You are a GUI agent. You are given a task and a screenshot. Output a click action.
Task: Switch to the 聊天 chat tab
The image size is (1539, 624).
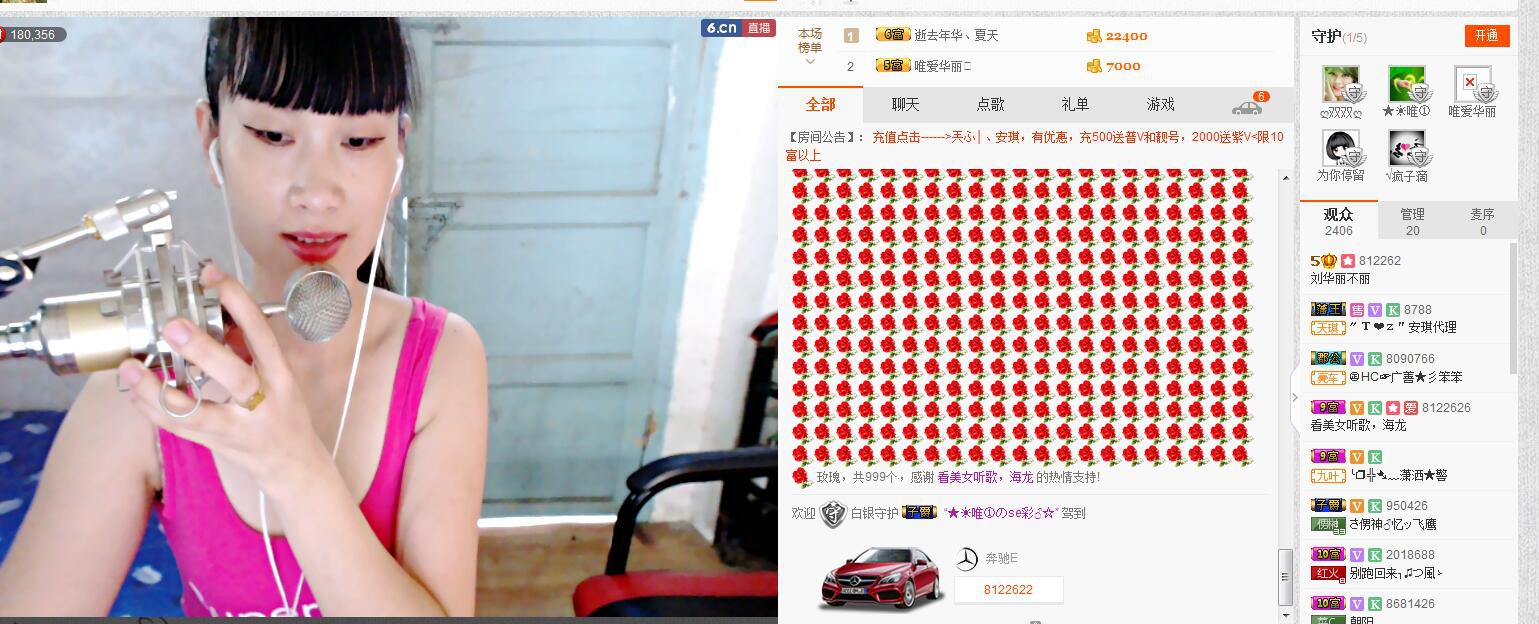click(905, 104)
